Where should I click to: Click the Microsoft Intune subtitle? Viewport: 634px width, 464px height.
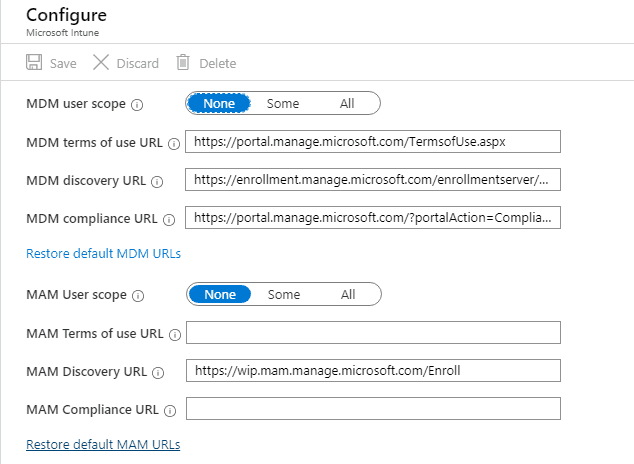(62, 33)
